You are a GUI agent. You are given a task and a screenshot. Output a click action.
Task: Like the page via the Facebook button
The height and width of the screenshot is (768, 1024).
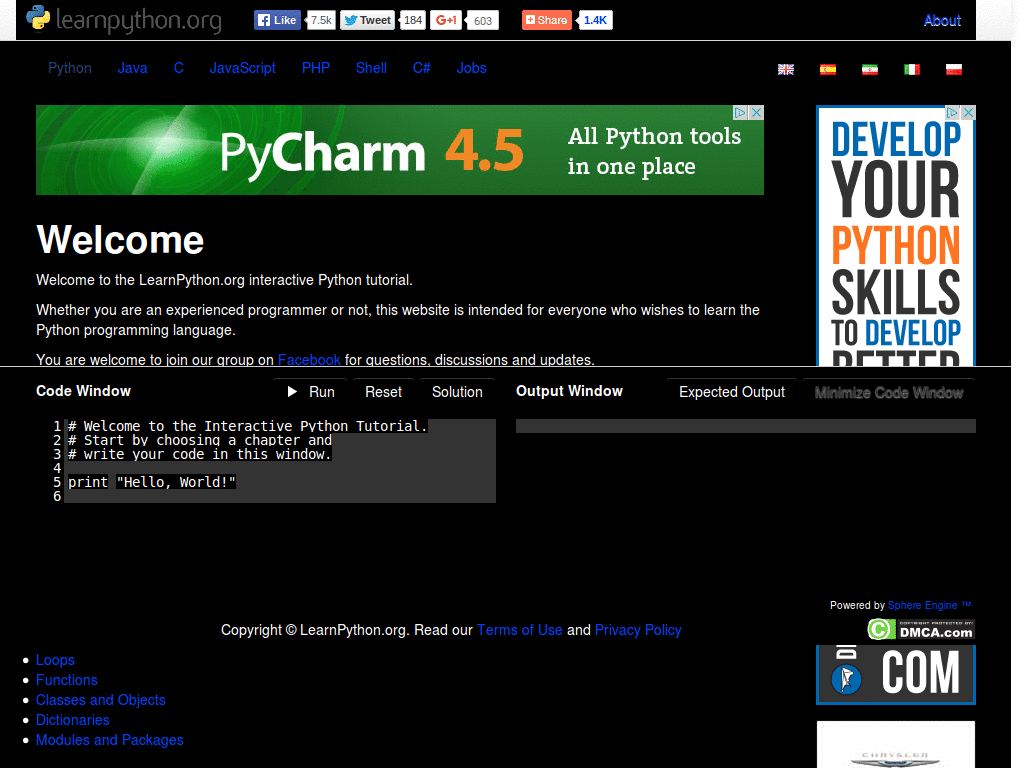(277, 19)
